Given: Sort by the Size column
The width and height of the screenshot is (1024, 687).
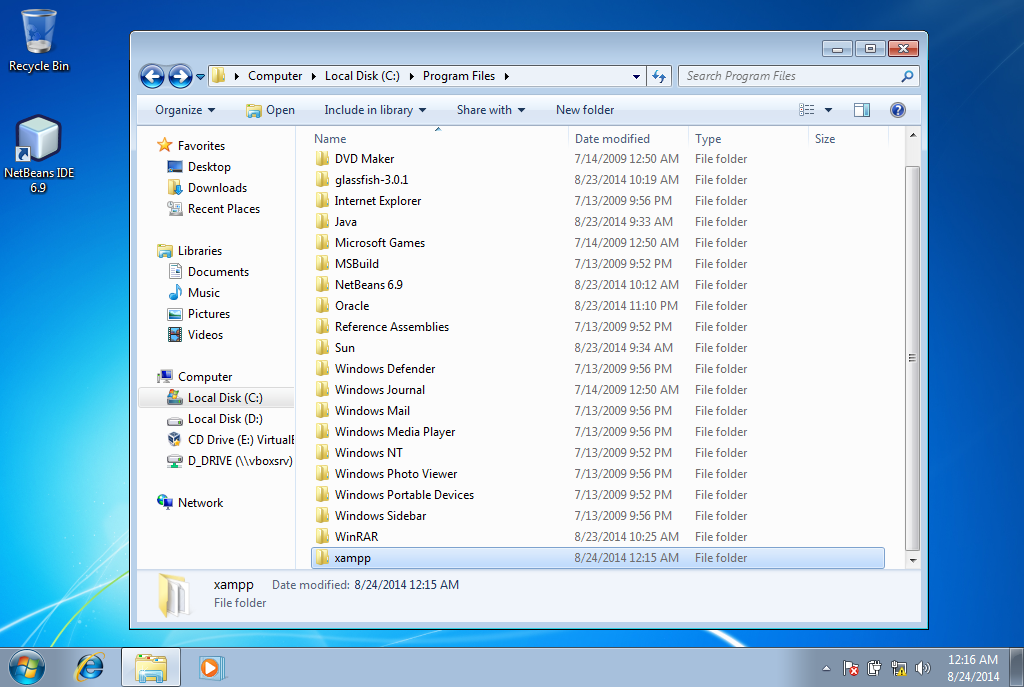Looking at the screenshot, I should [848, 138].
